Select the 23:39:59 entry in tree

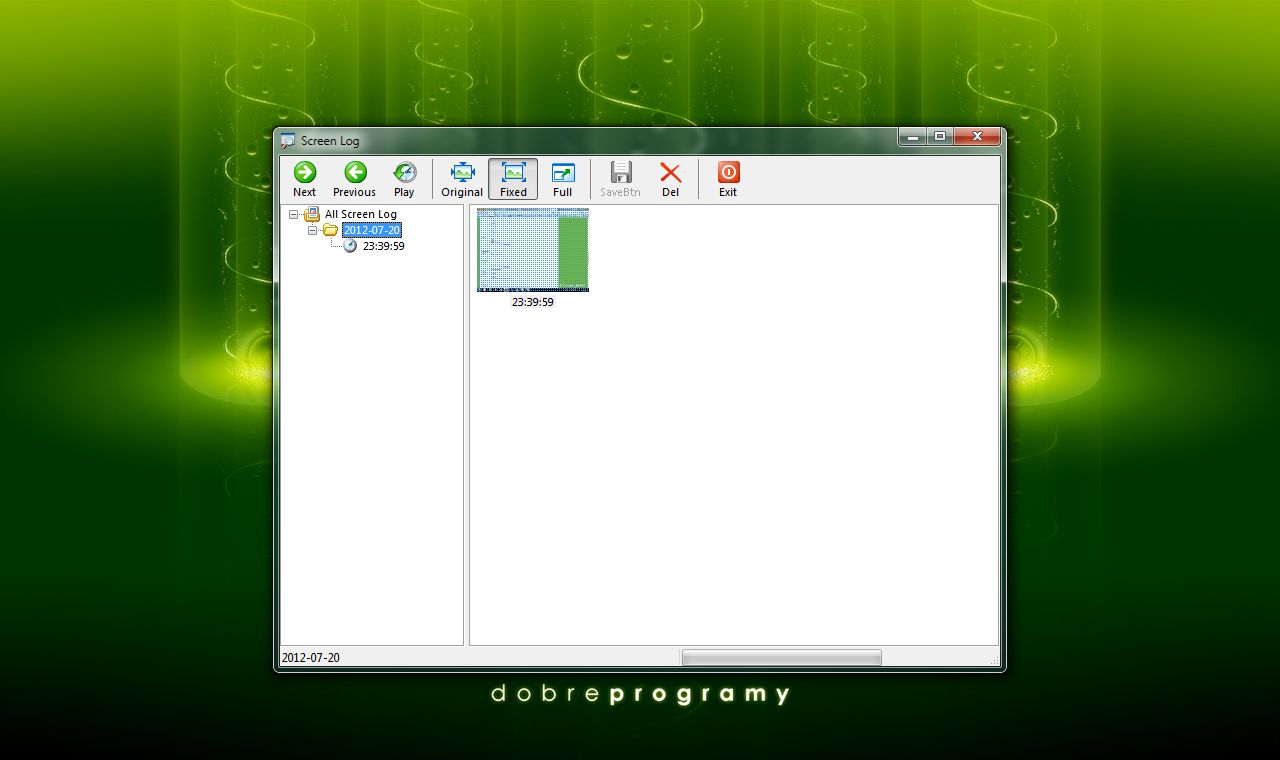click(383, 246)
